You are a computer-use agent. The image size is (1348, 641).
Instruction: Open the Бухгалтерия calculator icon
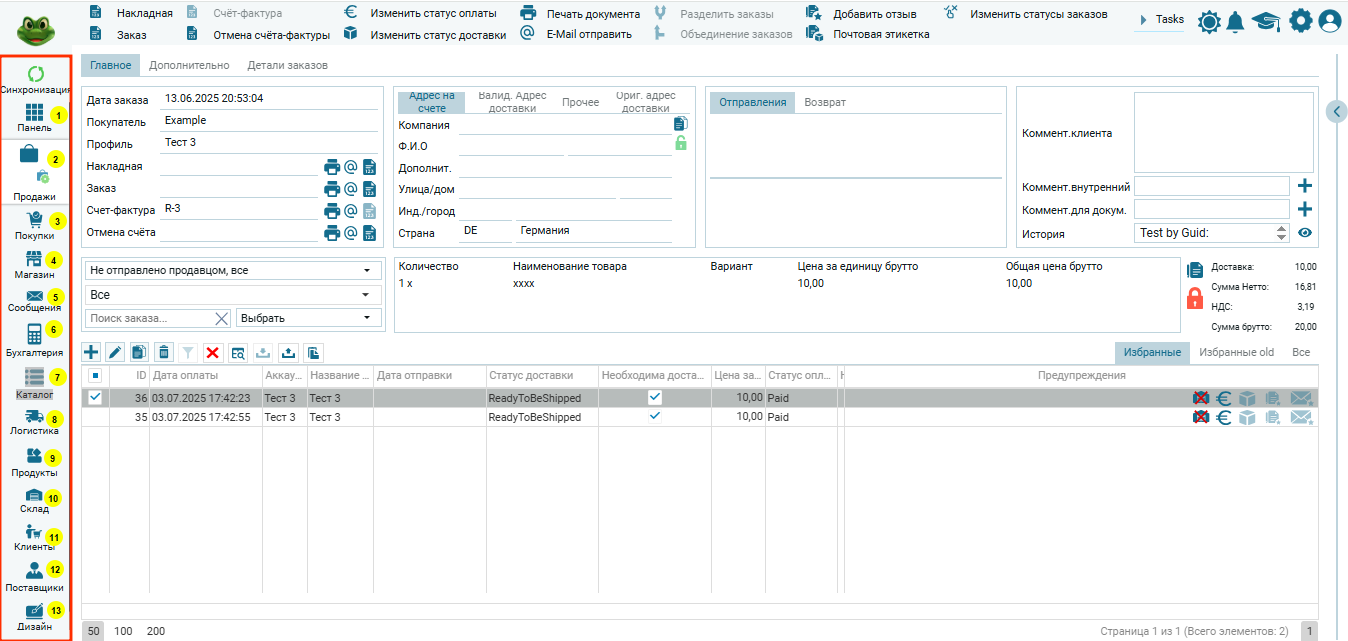pyautogui.click(x=34, y=335)
